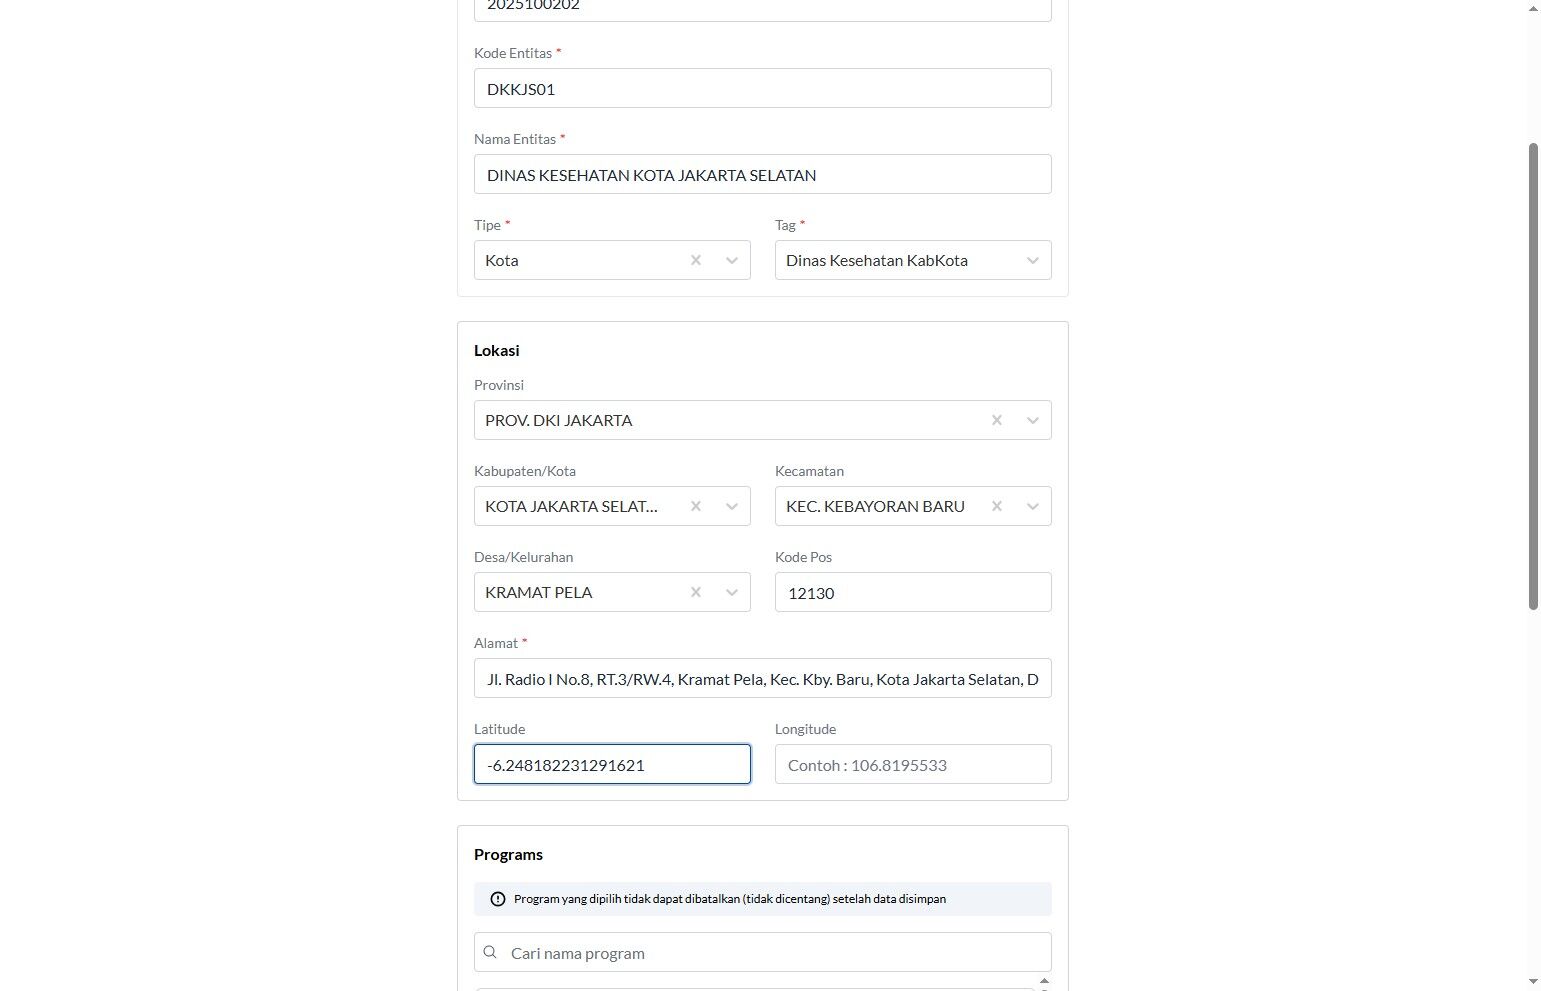Expand the Tipe dropdown chevron

(x=732, y=260)
